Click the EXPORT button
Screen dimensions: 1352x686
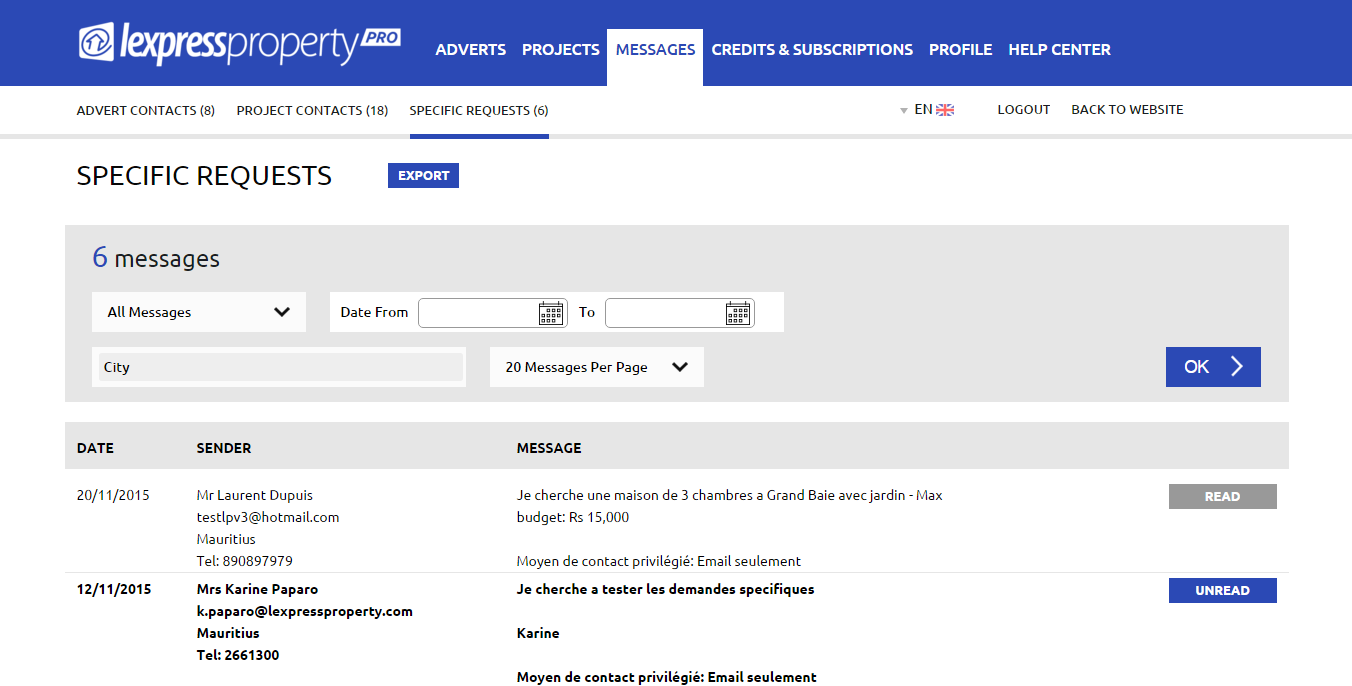(x=423, y=175)
